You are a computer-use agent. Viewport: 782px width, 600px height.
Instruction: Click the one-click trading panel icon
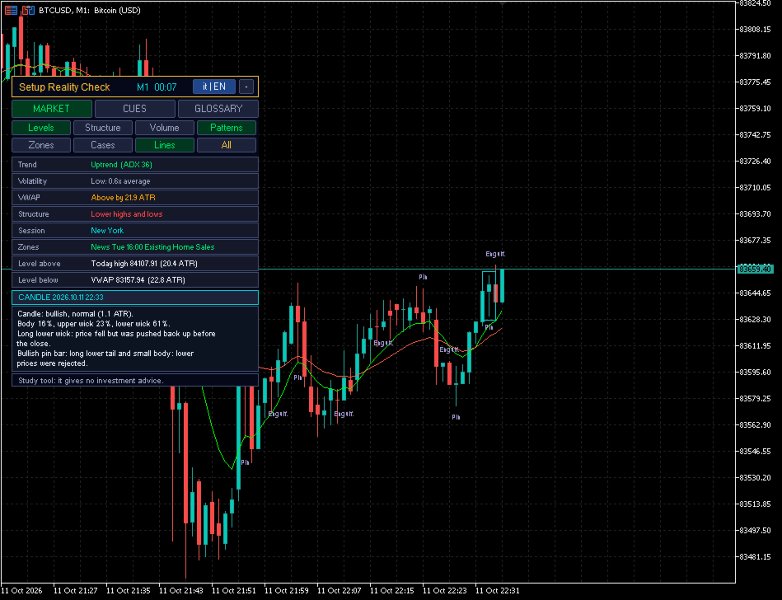click(28, 10)
